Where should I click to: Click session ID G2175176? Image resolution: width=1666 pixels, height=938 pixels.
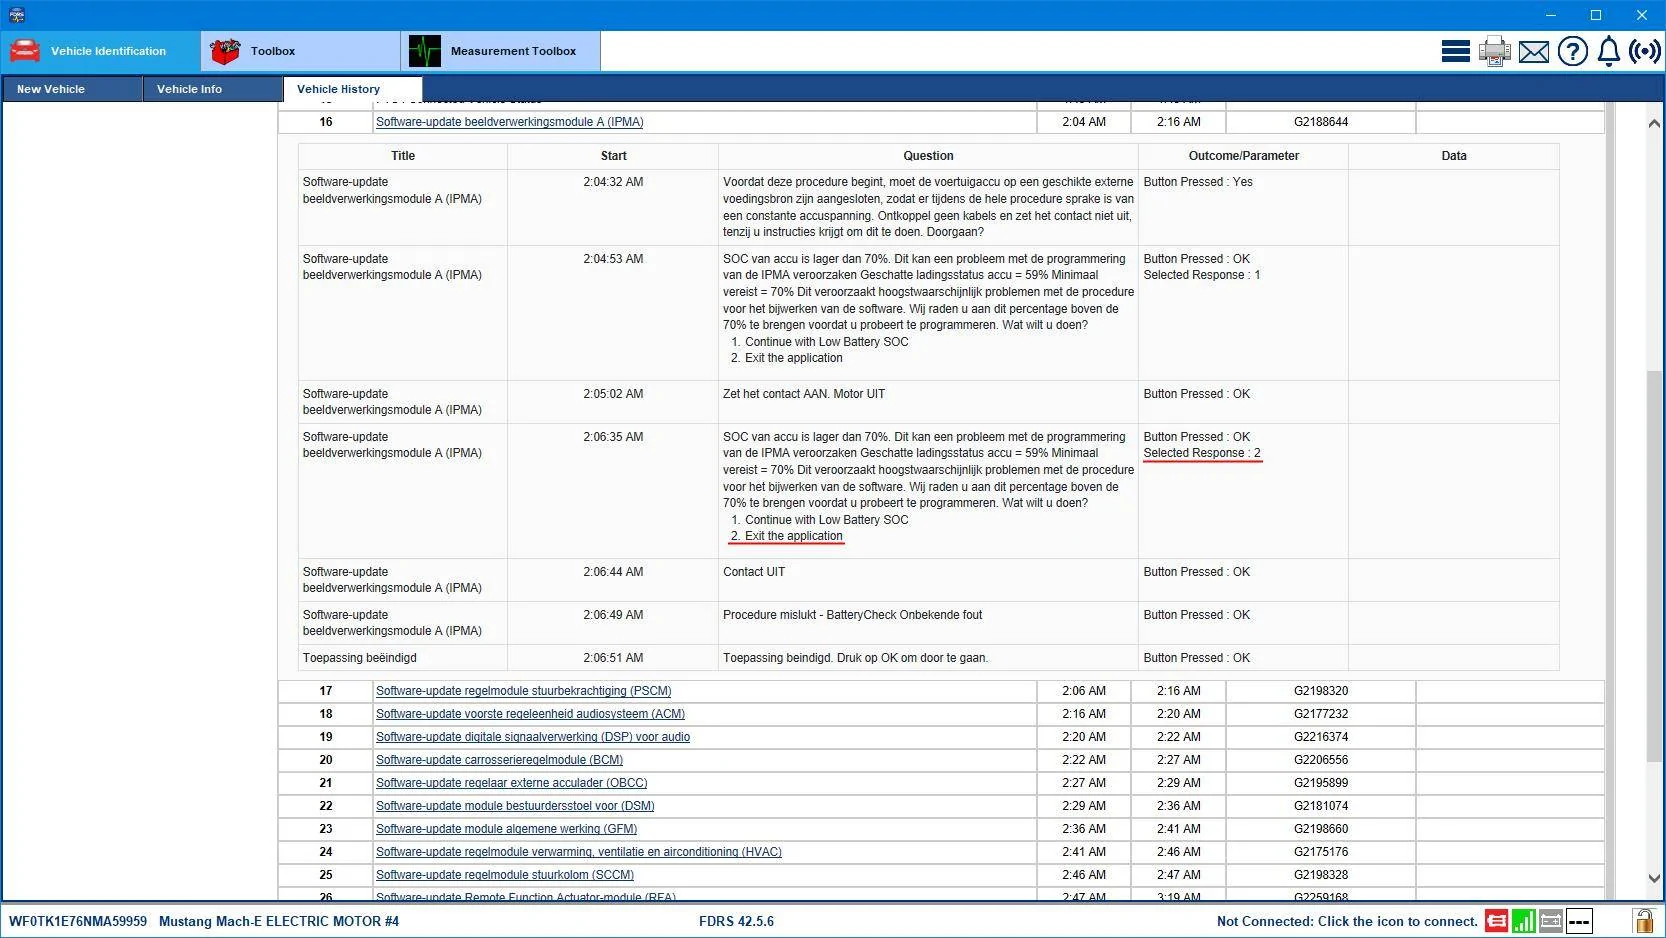[x=1321, y=852]
